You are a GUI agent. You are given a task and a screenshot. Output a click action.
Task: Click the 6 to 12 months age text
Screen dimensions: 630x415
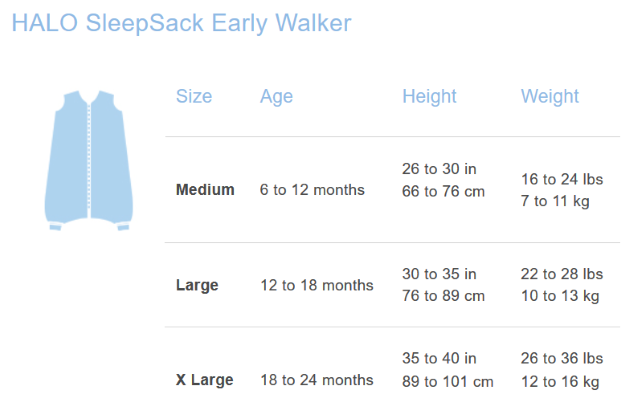tap(312, 190)
